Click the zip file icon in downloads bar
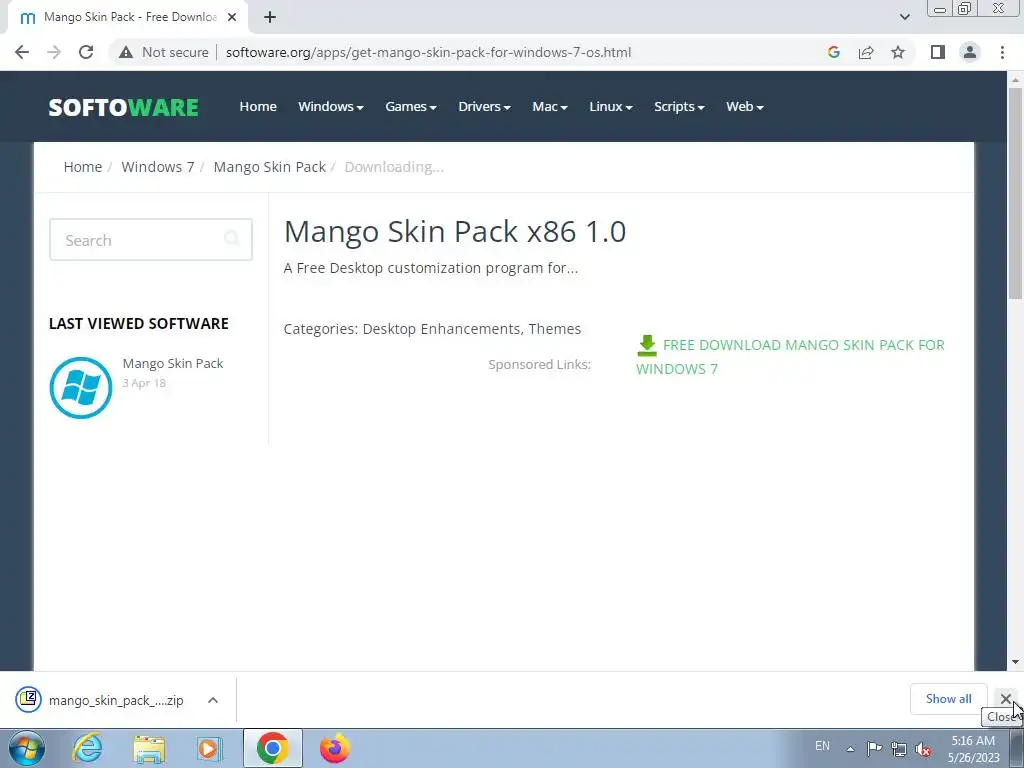 point(29,699)
